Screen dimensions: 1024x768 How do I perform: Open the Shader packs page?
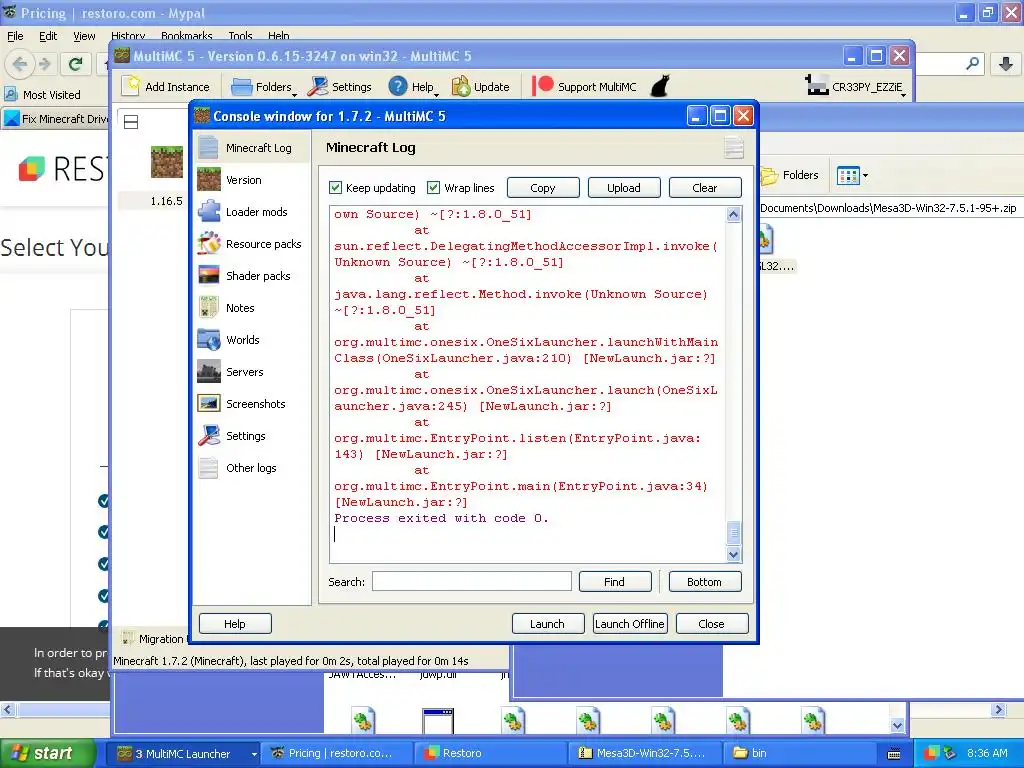coord(251,276)
